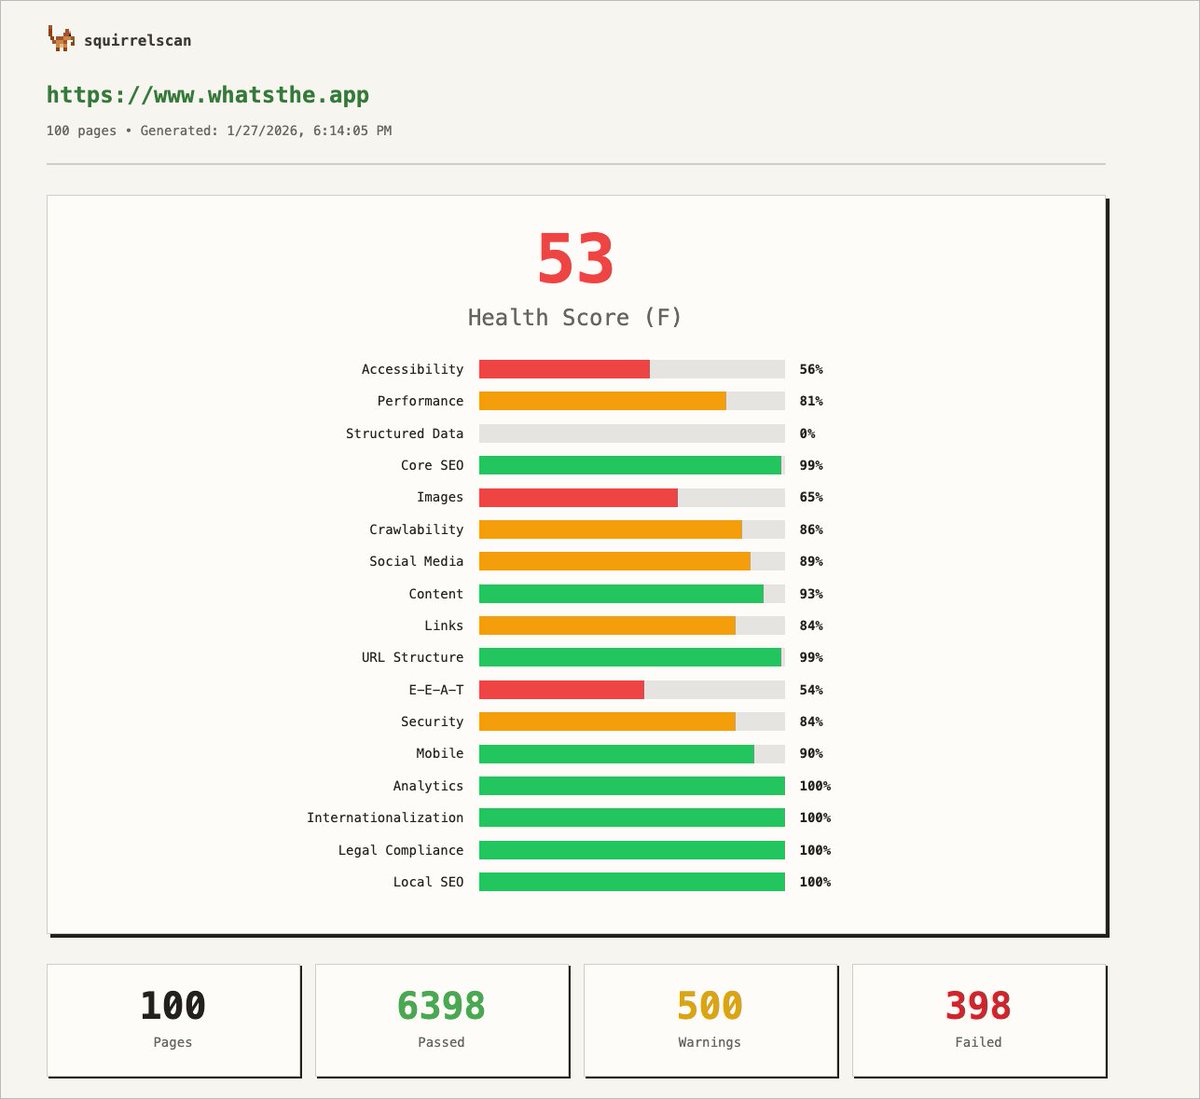Click the URL Structure progress bar
Viewport: 1200px width, 1099px height.
point(632,657)
